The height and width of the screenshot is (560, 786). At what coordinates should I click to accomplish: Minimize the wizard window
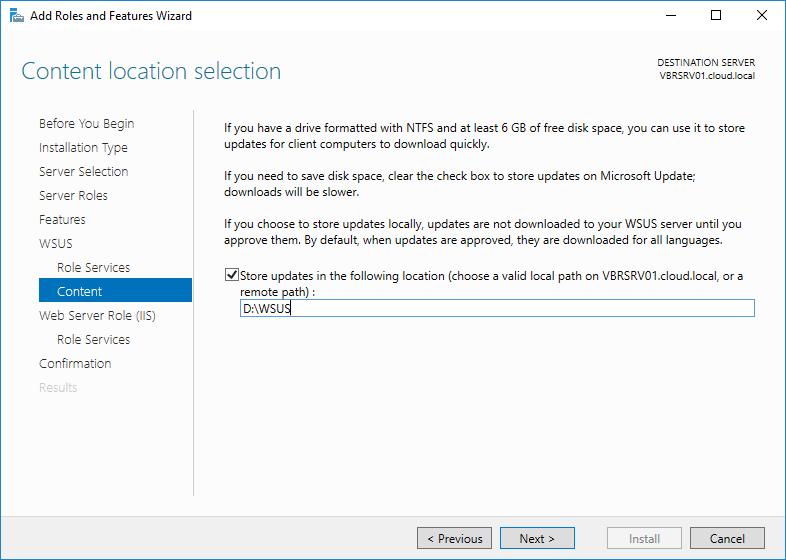coord(669,15)
